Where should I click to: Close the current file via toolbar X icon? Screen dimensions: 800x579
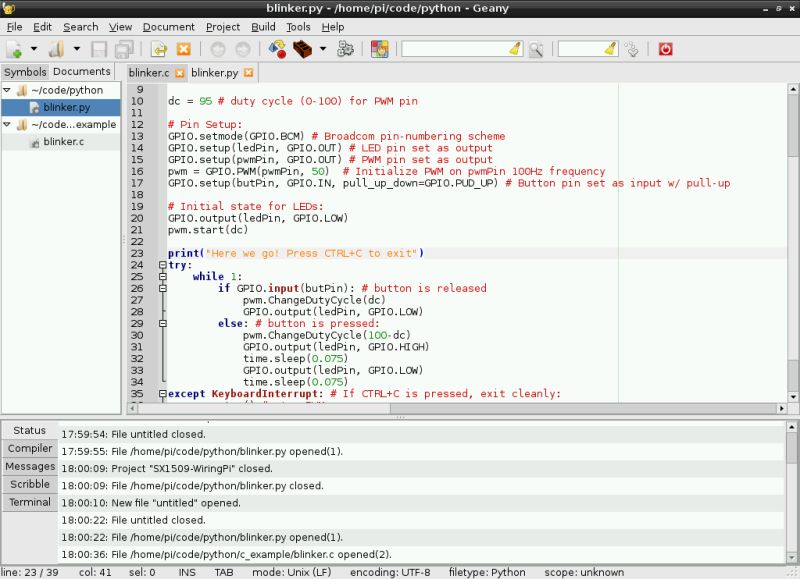182,48
